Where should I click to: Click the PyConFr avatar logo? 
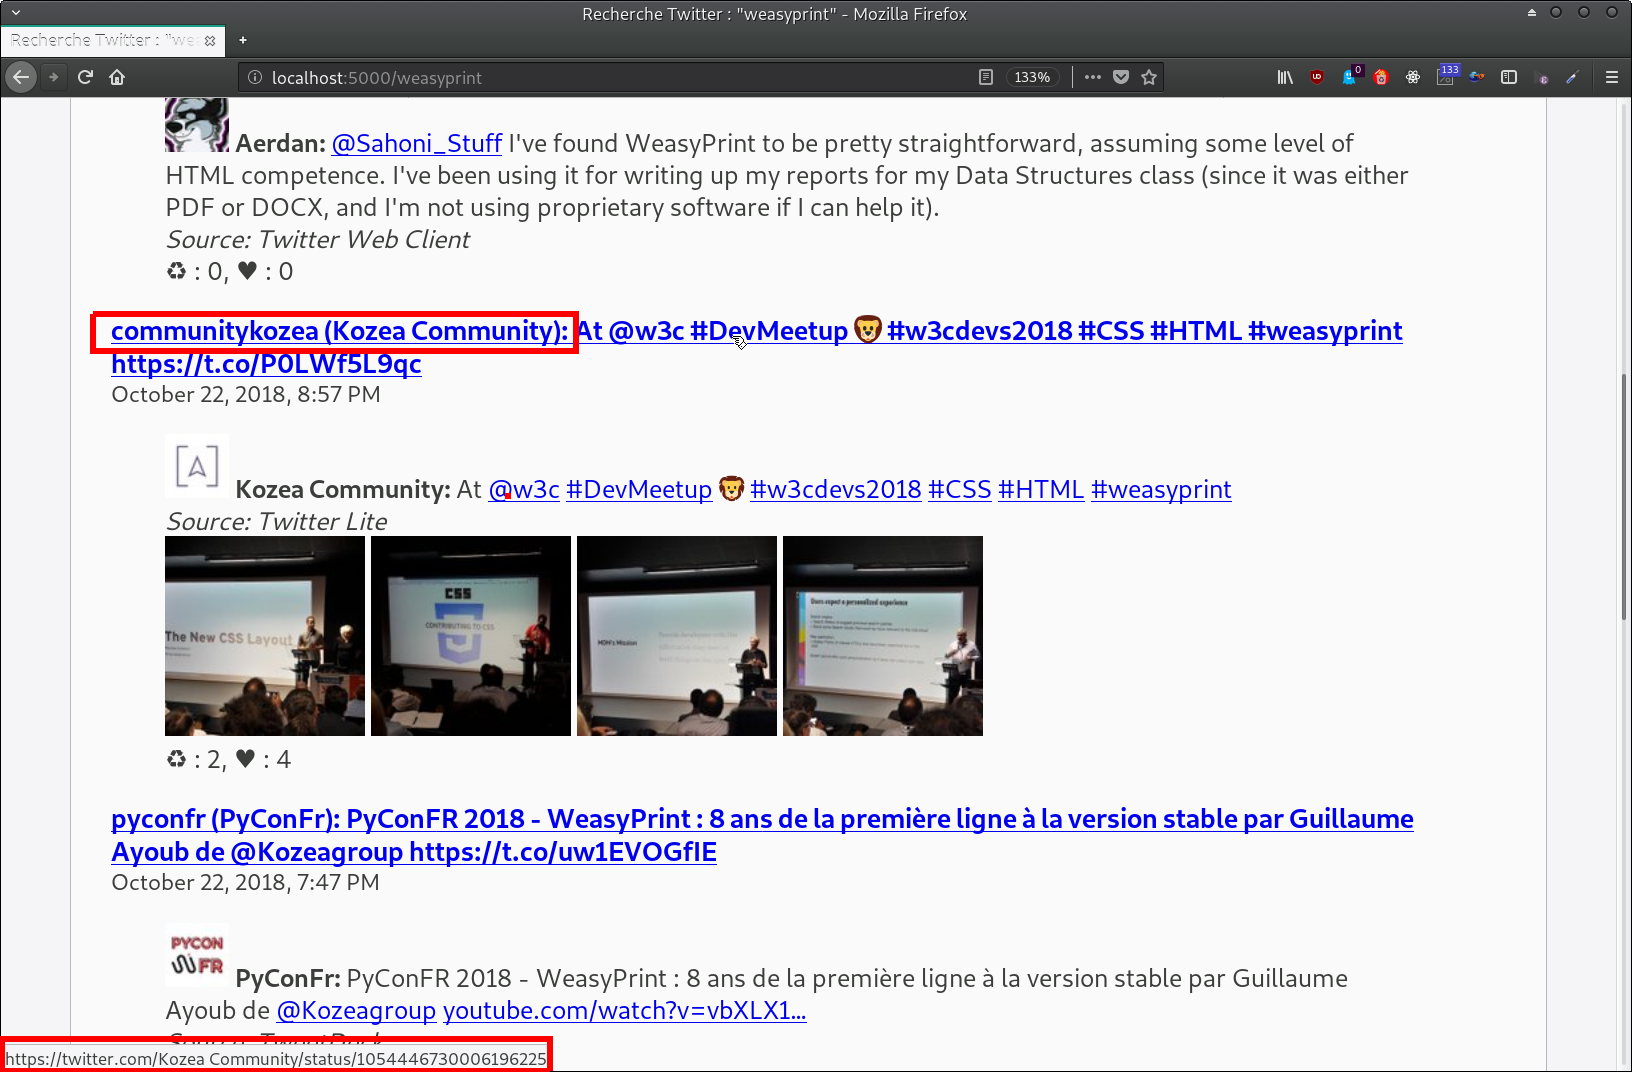pyautogui.click(x=197, y=955)
